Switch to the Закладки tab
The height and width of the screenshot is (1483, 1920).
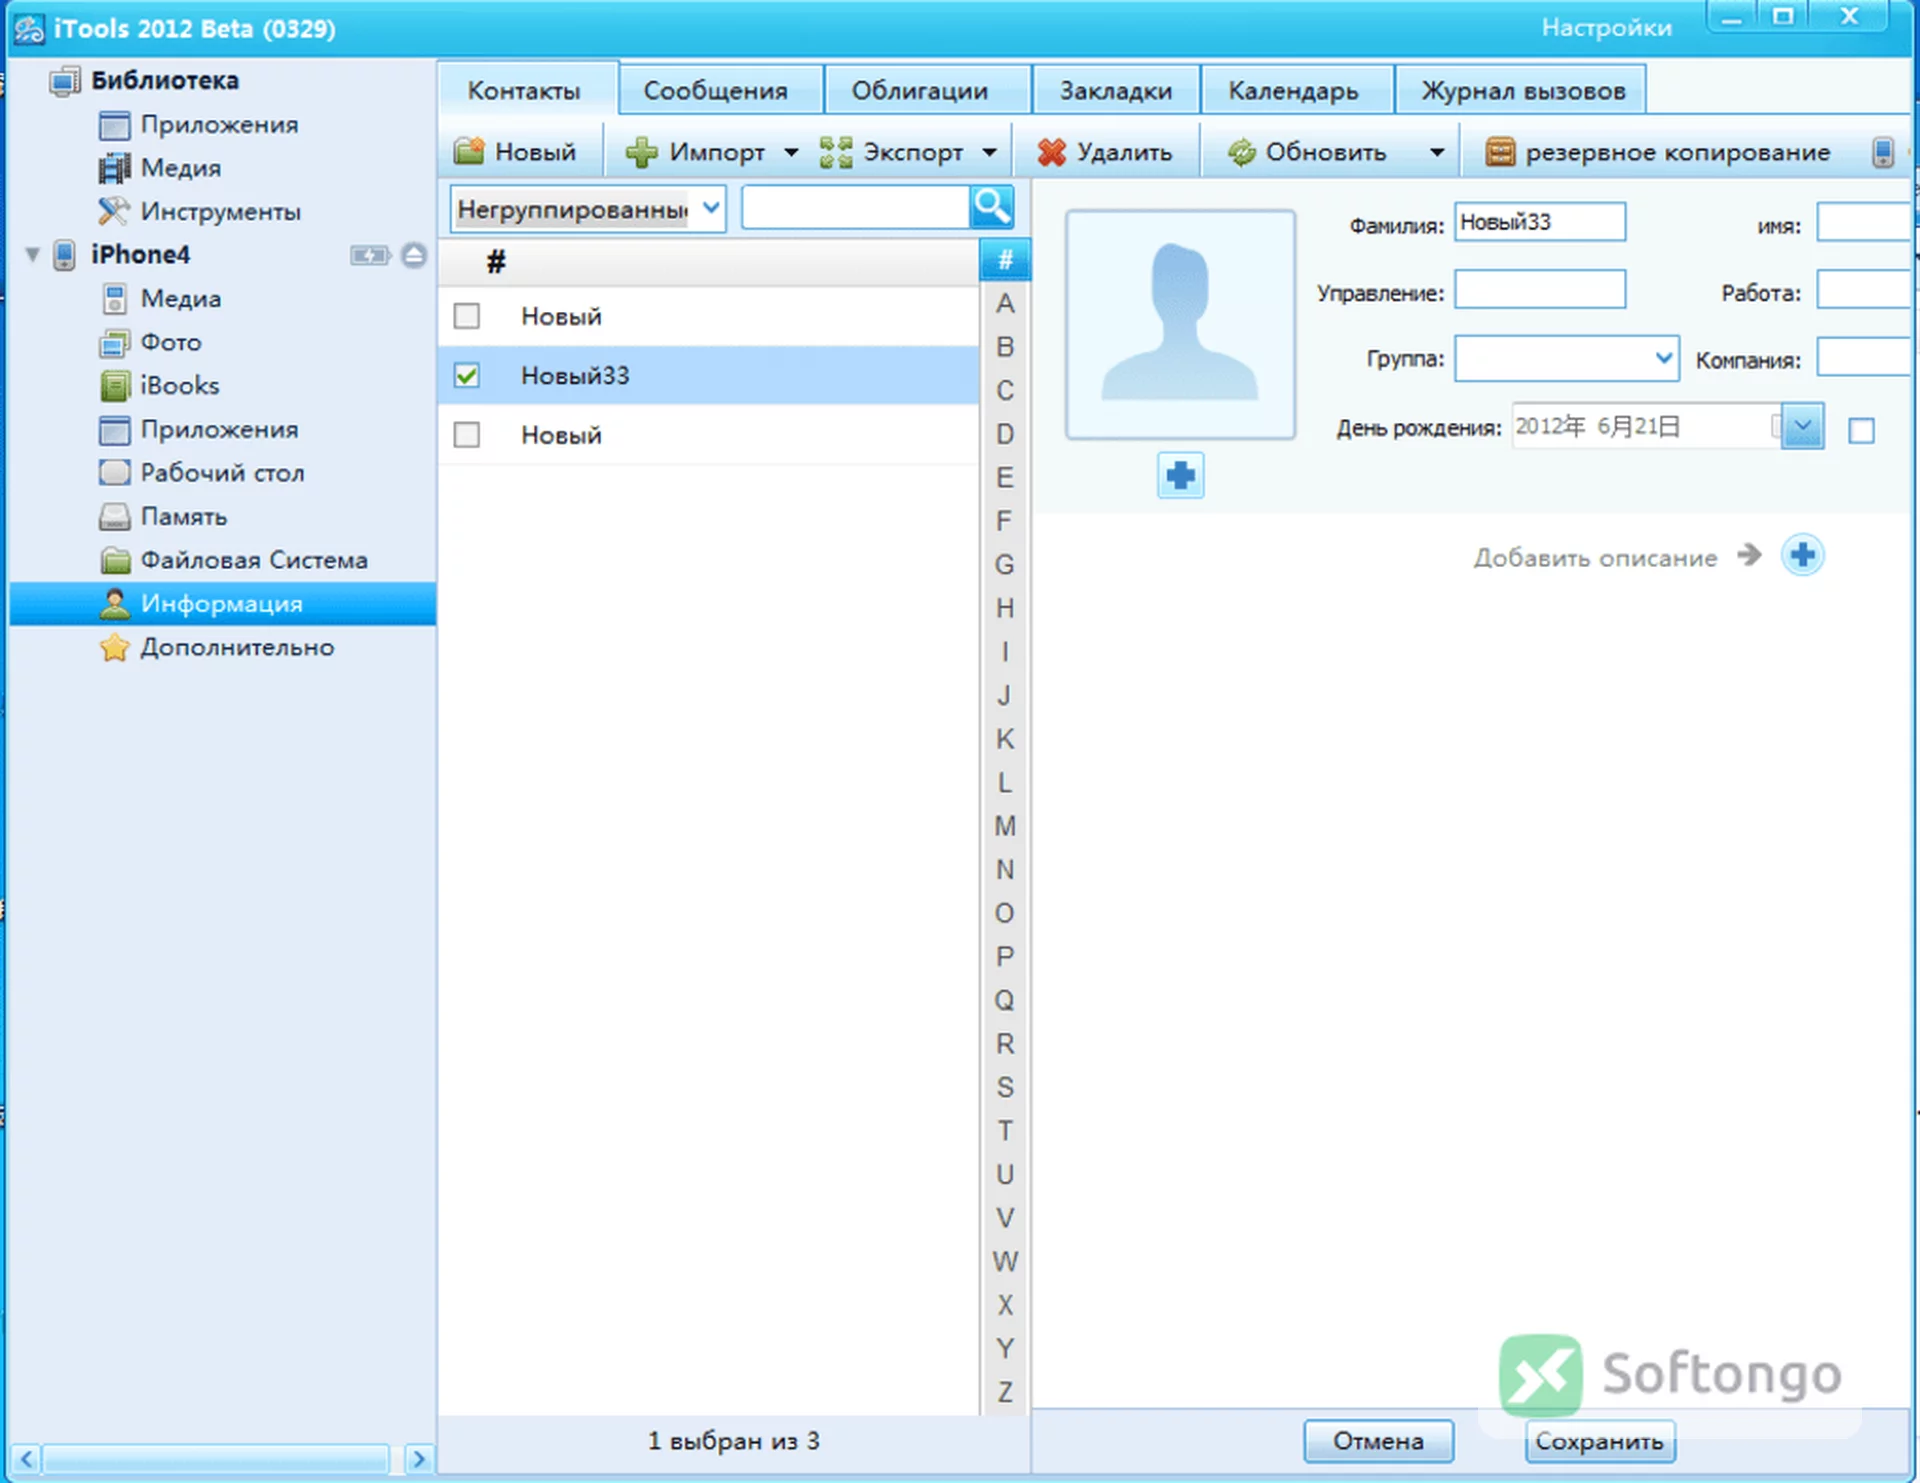(x=1116, y=90)
